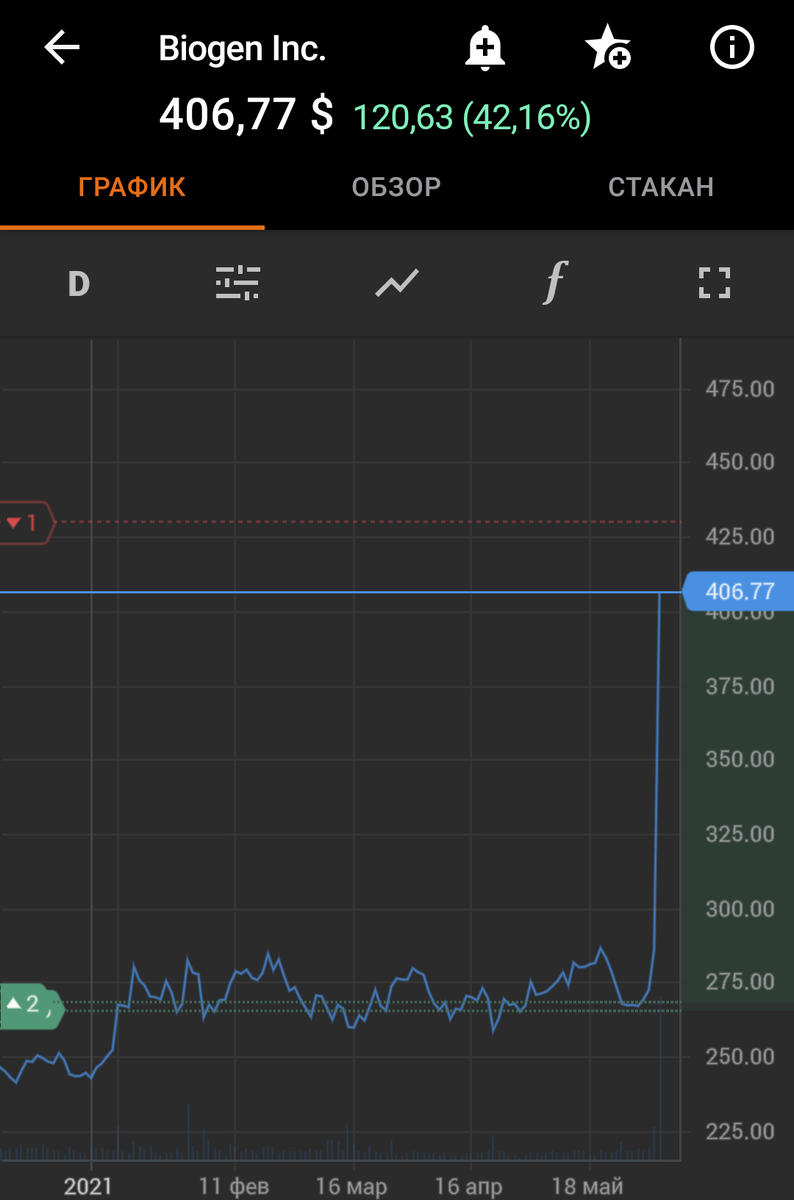Tap 250.00 on price axis
This screenshot has height=1200, width=794.
point(740,1057)
